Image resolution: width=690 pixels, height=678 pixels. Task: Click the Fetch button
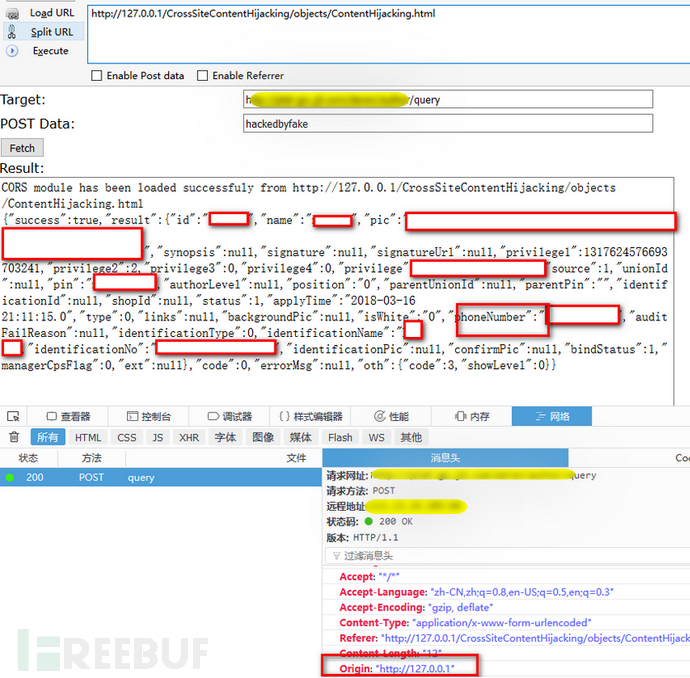pyautogui.click(x=22, y=148)
